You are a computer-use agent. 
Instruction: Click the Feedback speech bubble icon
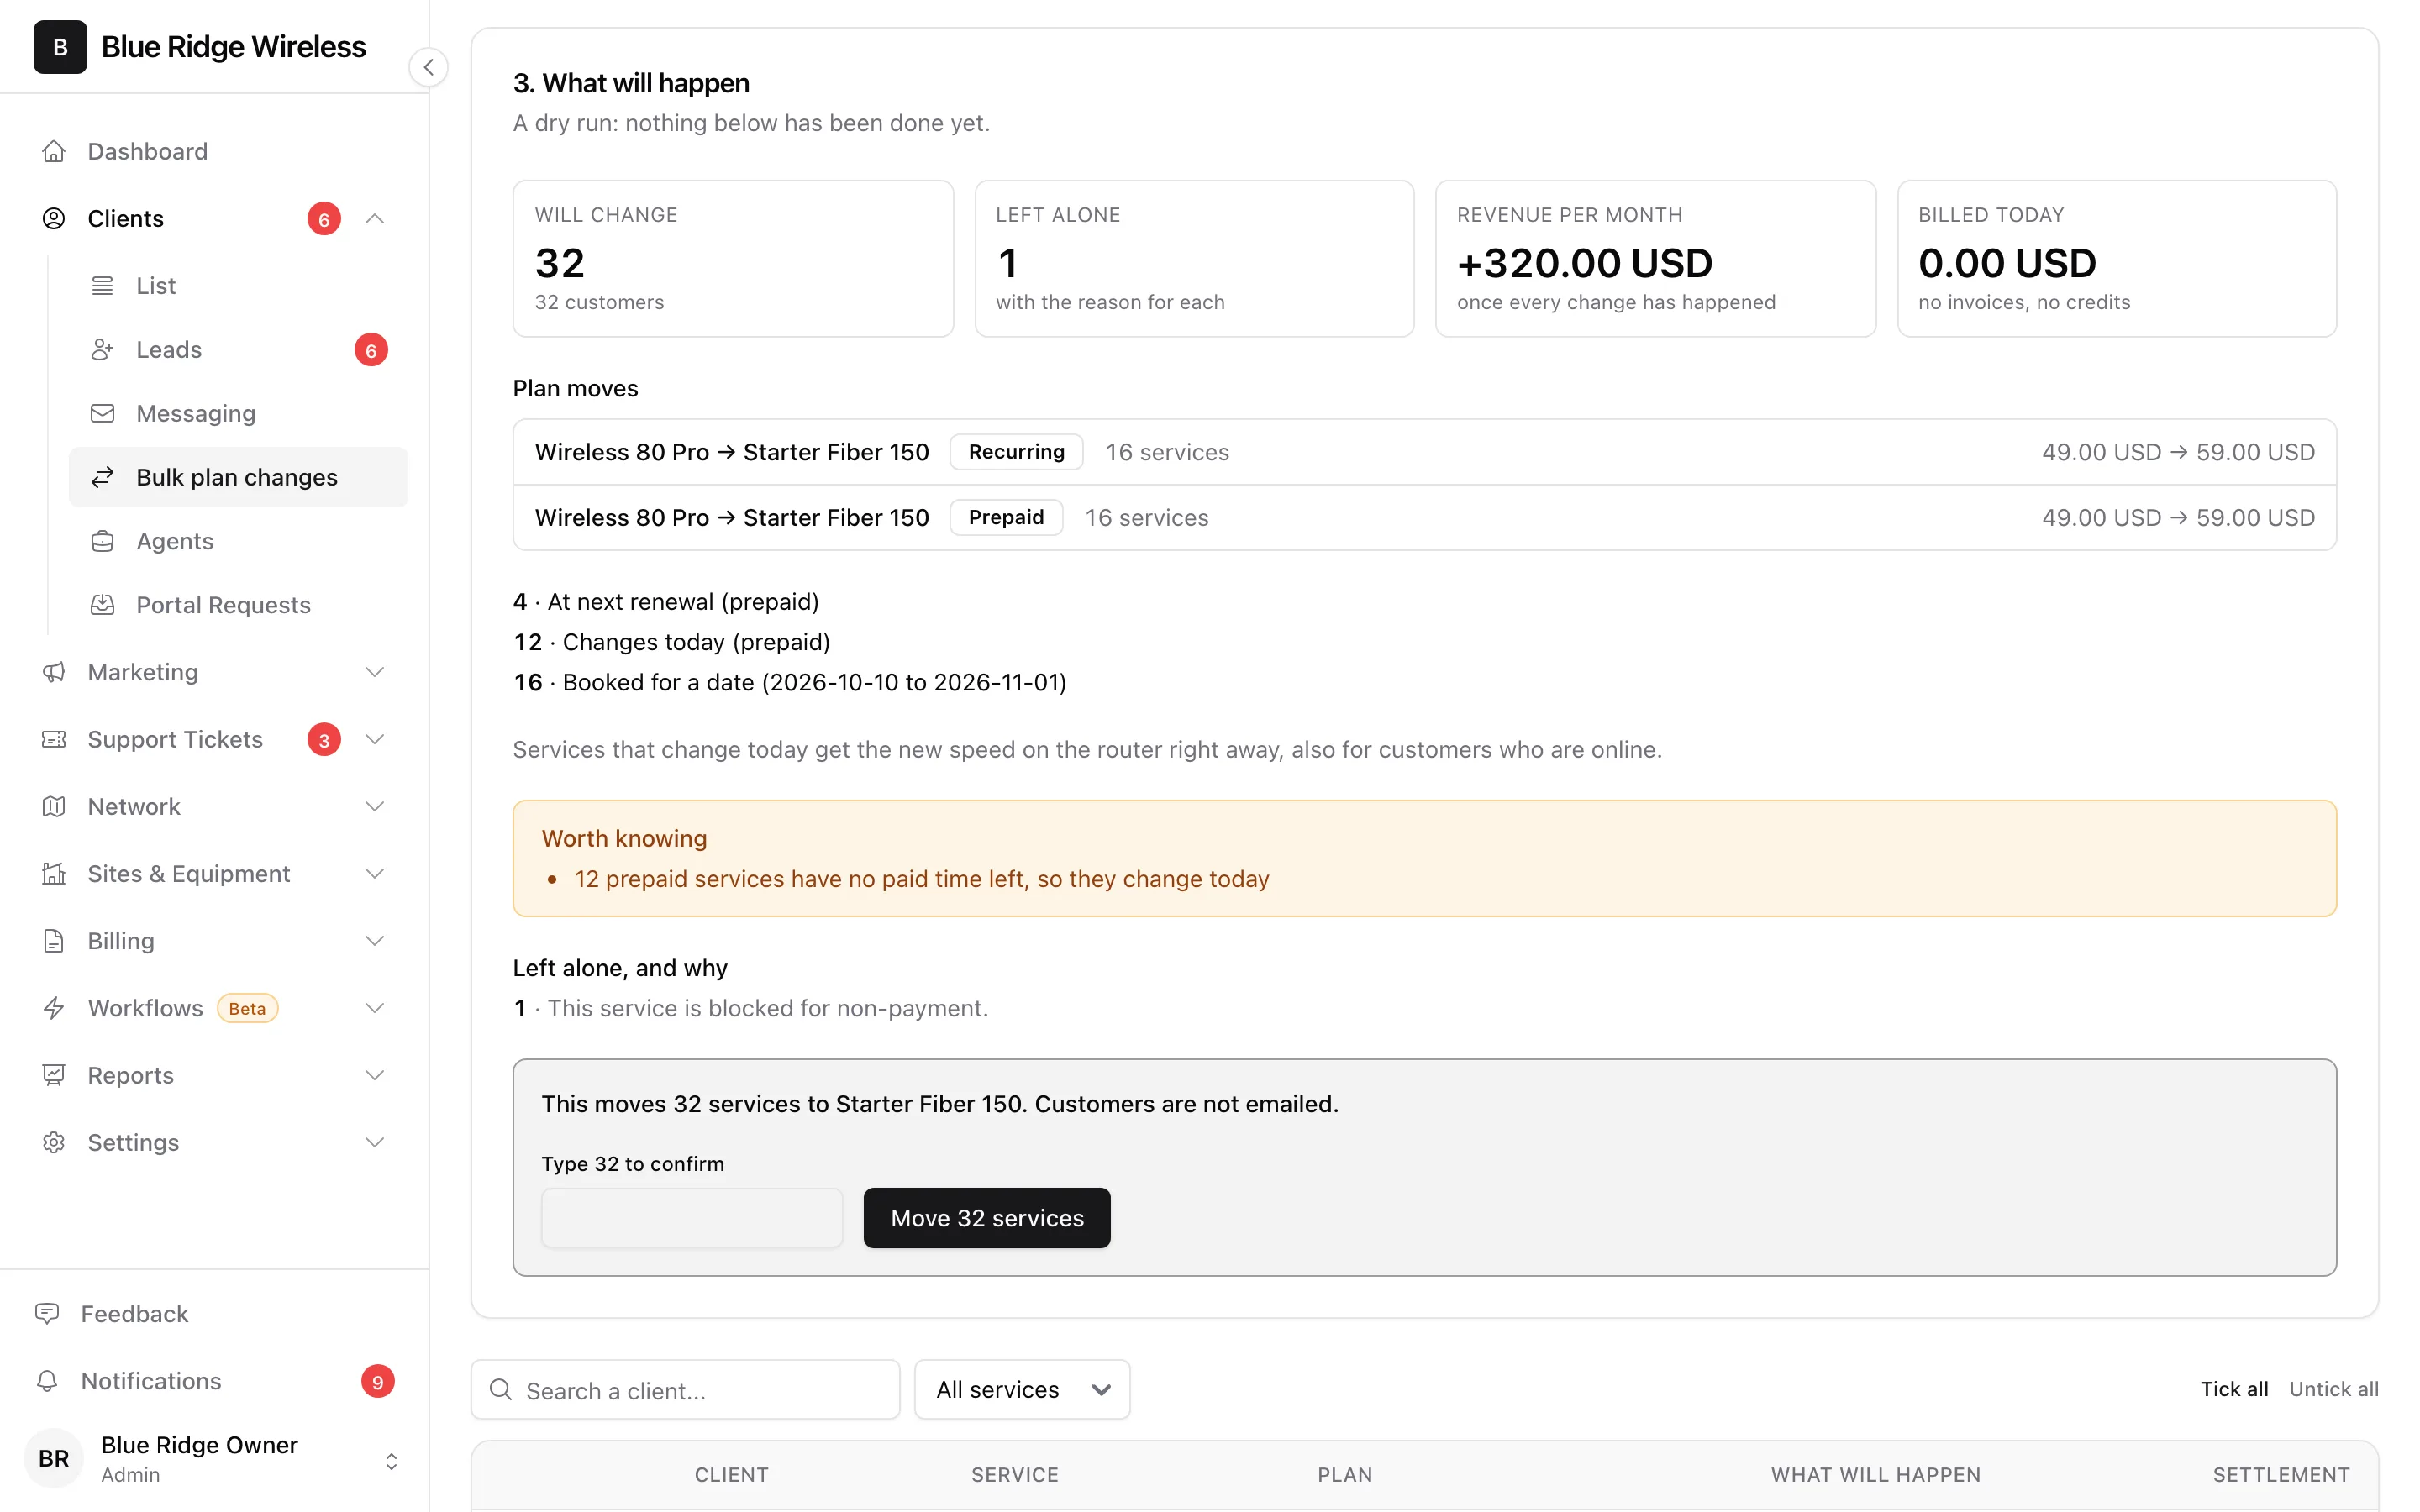(47, 1313)
